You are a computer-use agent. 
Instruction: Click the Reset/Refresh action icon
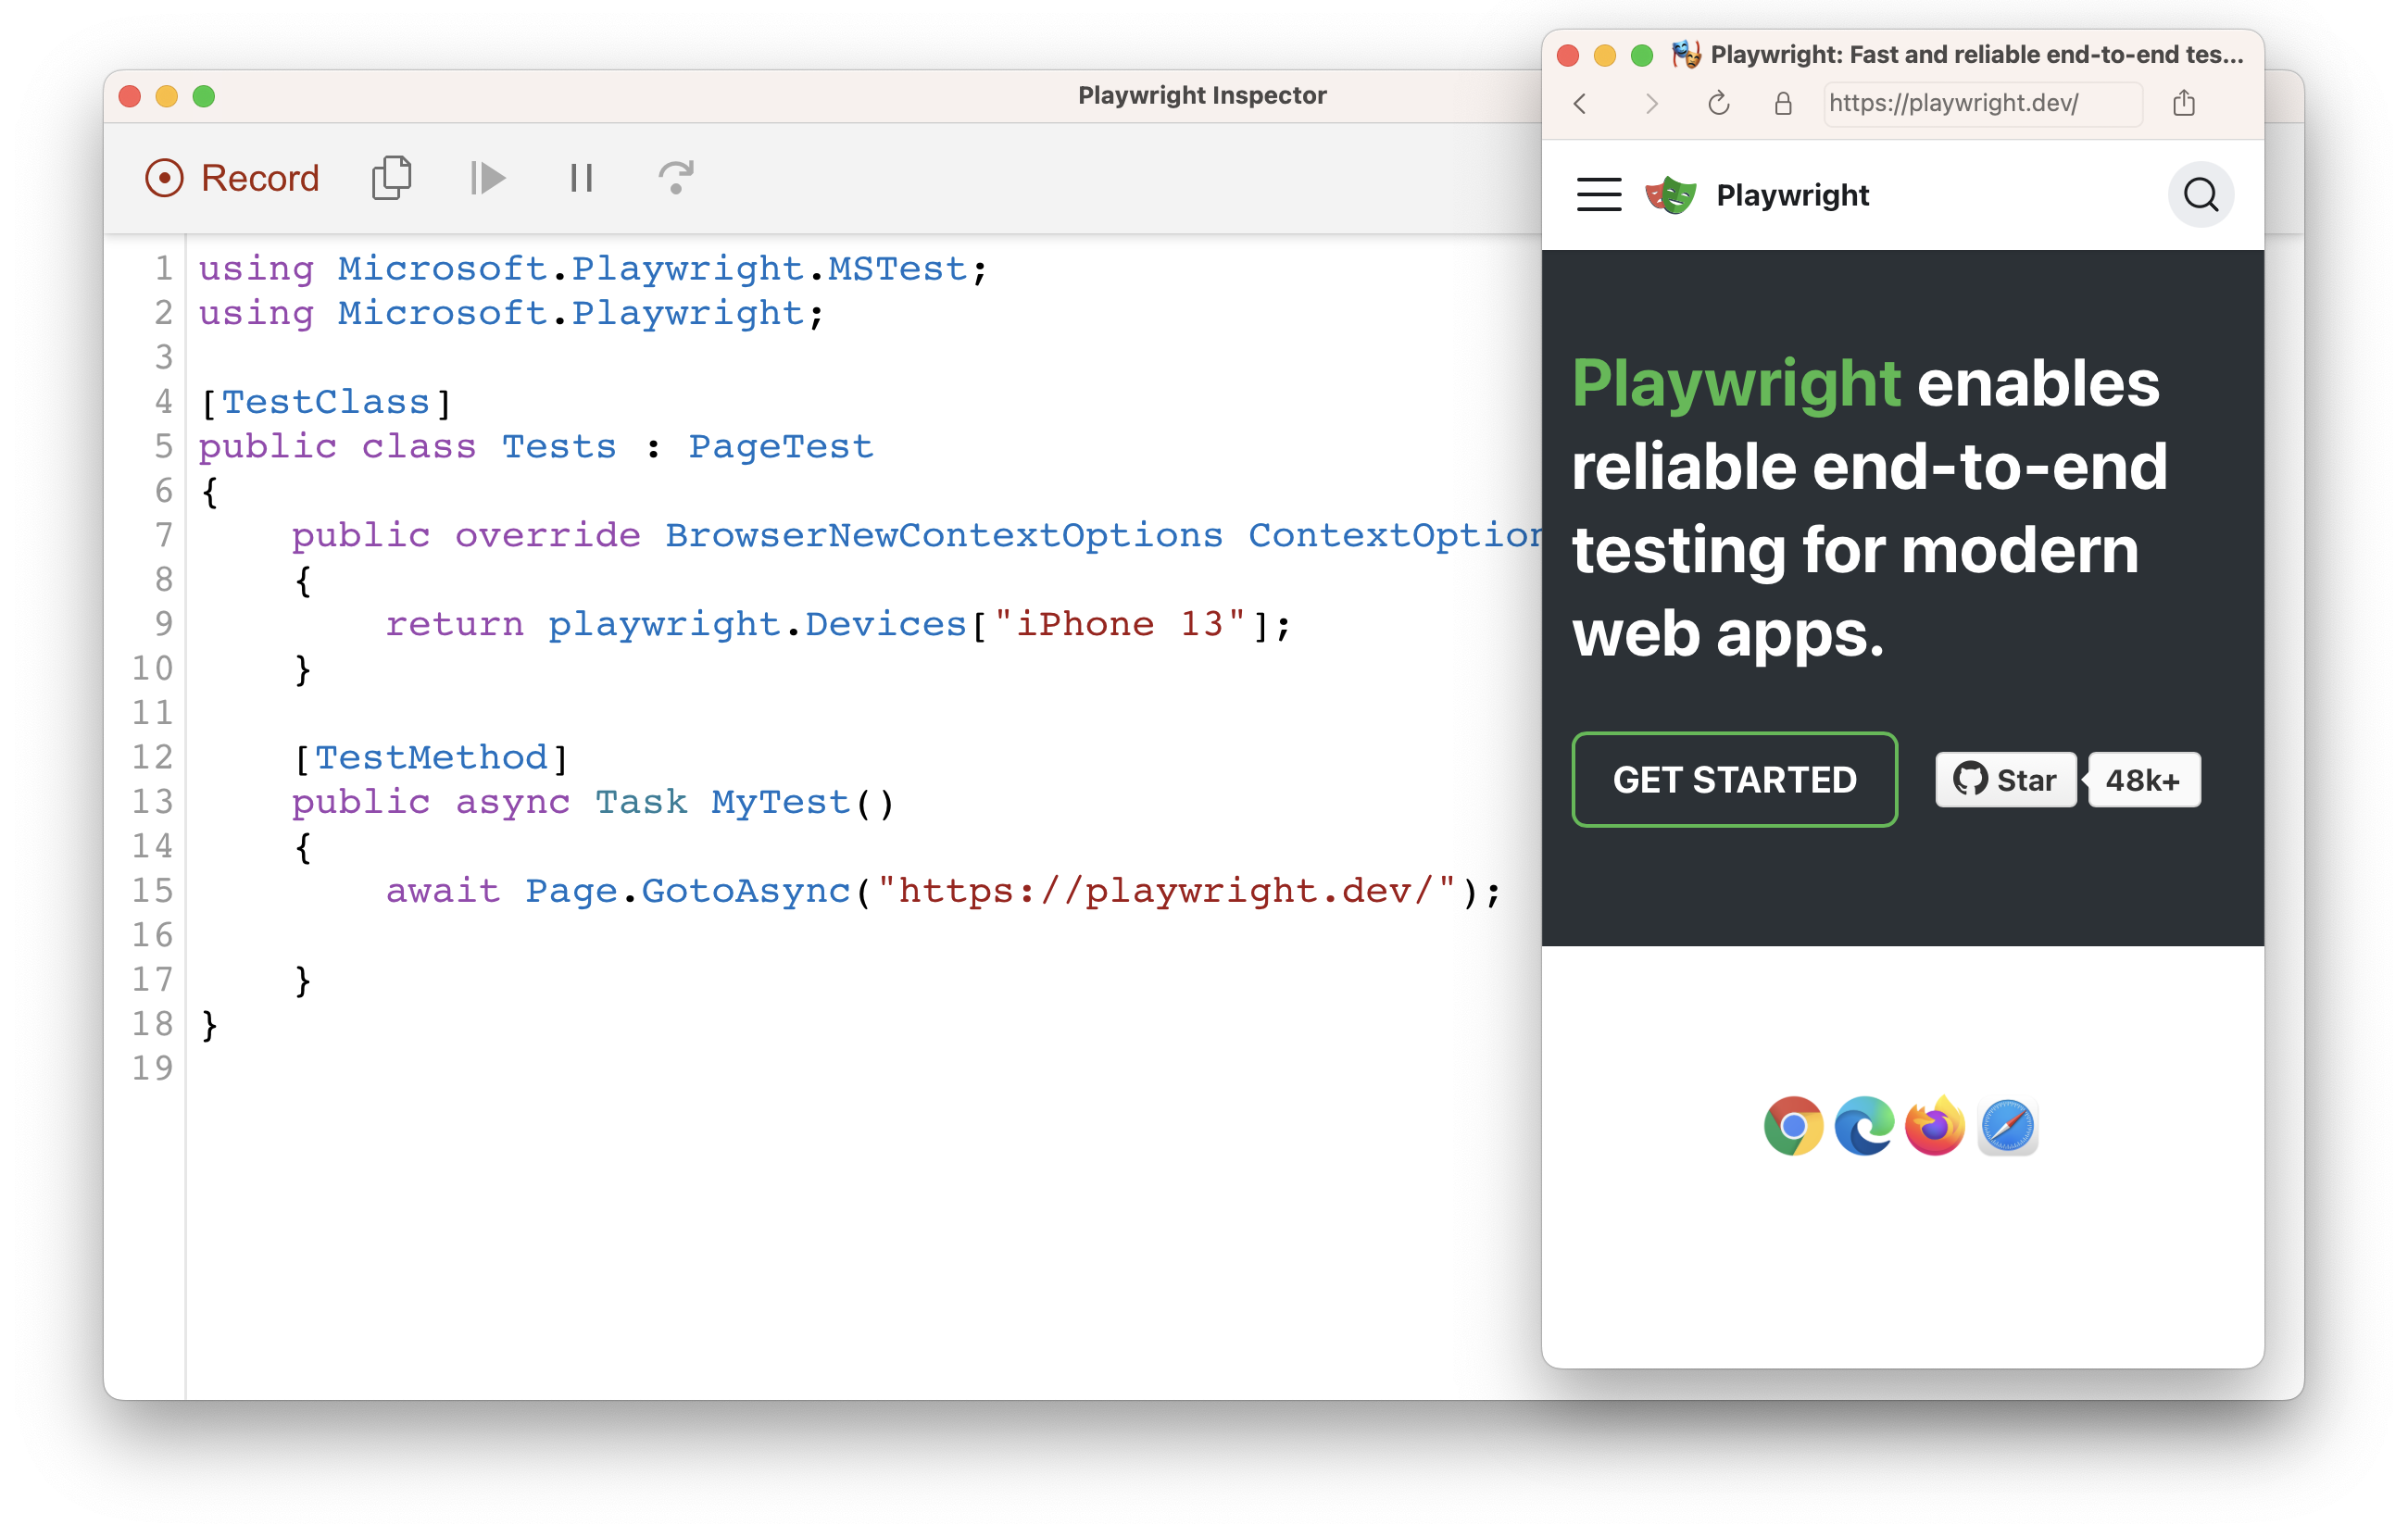point(676,175)
